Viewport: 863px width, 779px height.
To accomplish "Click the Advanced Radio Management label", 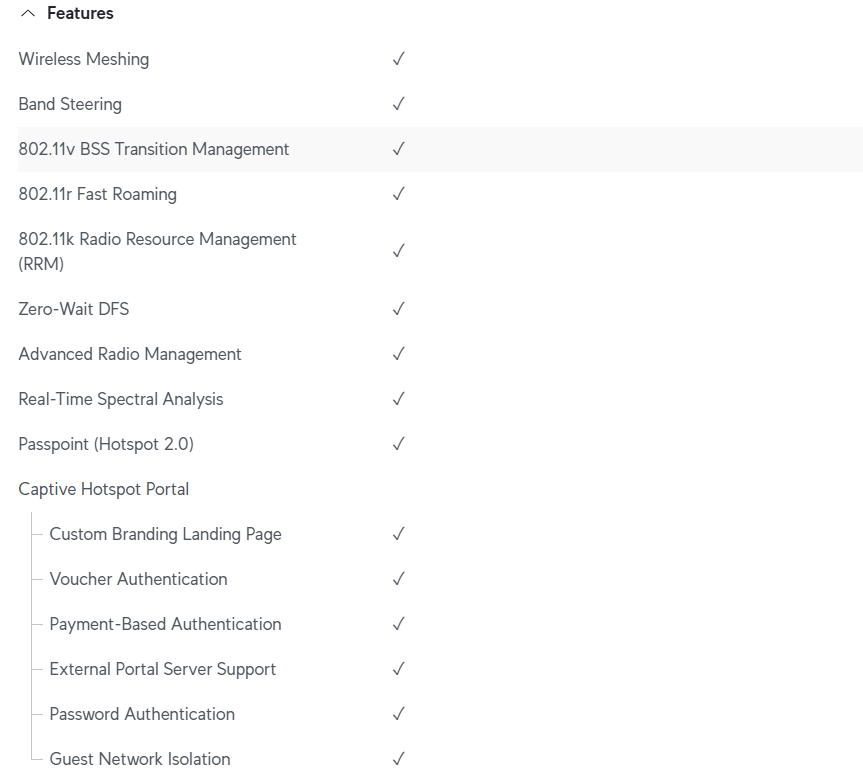I will [130, 354].
